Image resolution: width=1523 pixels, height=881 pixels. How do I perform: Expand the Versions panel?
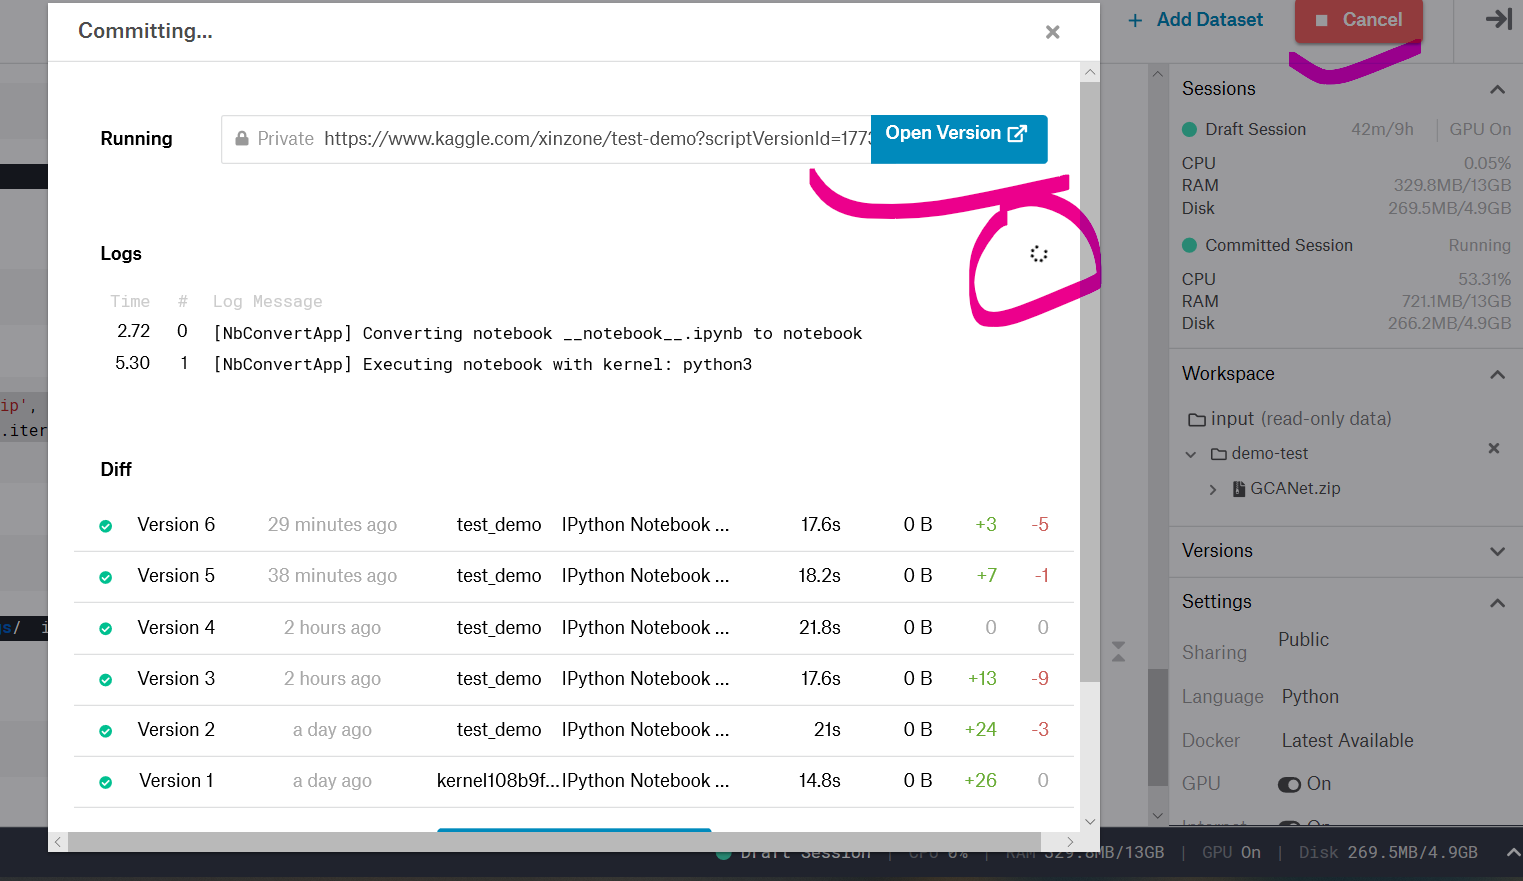point(1497,552)
